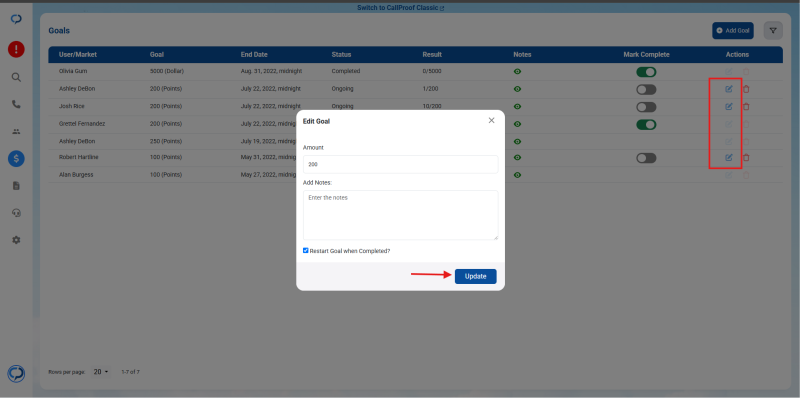Toggle Mark Complete for Robert Hartline

click(646, 158)
